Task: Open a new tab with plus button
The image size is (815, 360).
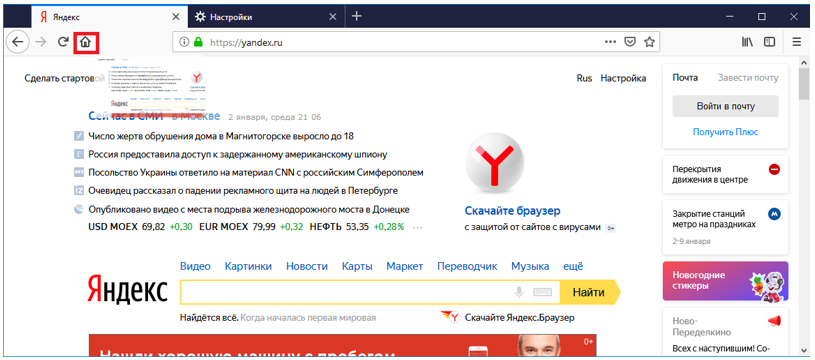Action: point(356,16)
